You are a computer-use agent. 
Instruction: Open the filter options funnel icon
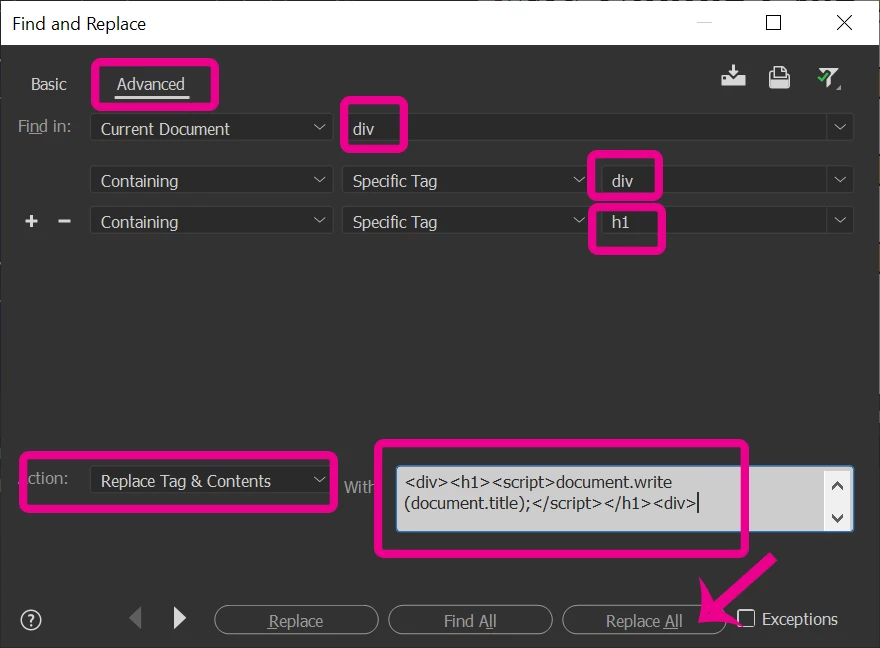click(x=828, y=77)
